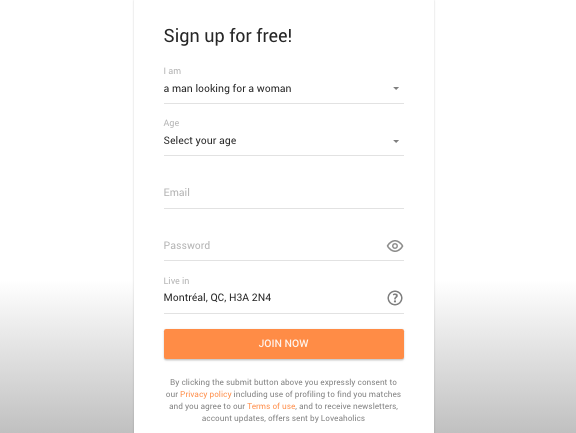Focus the Password input field
Viewport: 576px width, 433px height.
click(x=274, y=246)
